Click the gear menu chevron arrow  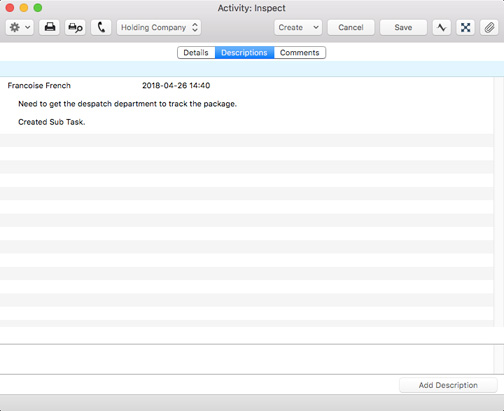[x=28, y=27]
